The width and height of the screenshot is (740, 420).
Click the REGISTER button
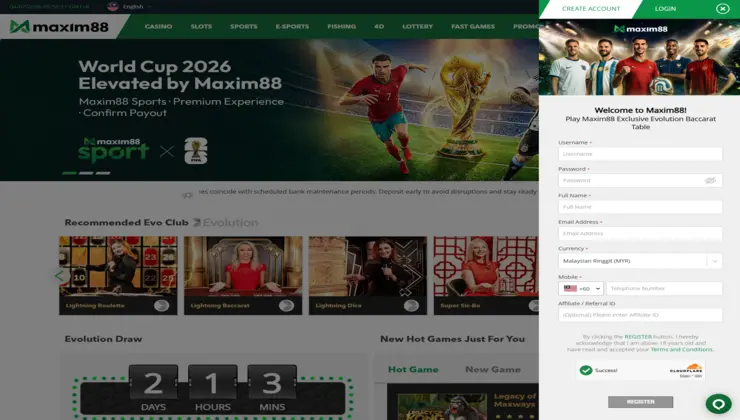tap(640, 402)
